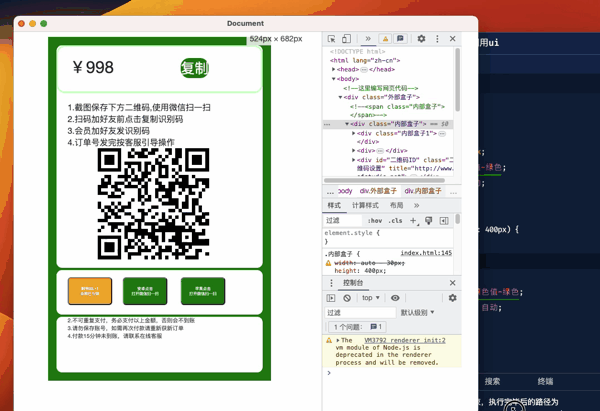Open the console drawer three-dot menu
This screenshot has width=600, height=411.
coord(331,283)
